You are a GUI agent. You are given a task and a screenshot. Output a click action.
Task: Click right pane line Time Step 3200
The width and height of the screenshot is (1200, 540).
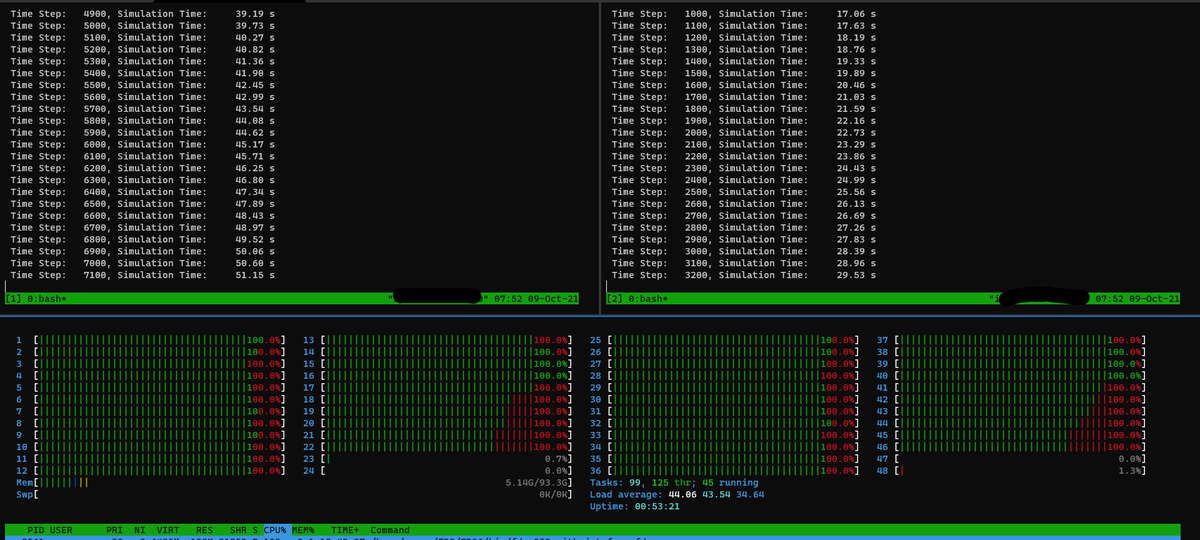point(743,275)
